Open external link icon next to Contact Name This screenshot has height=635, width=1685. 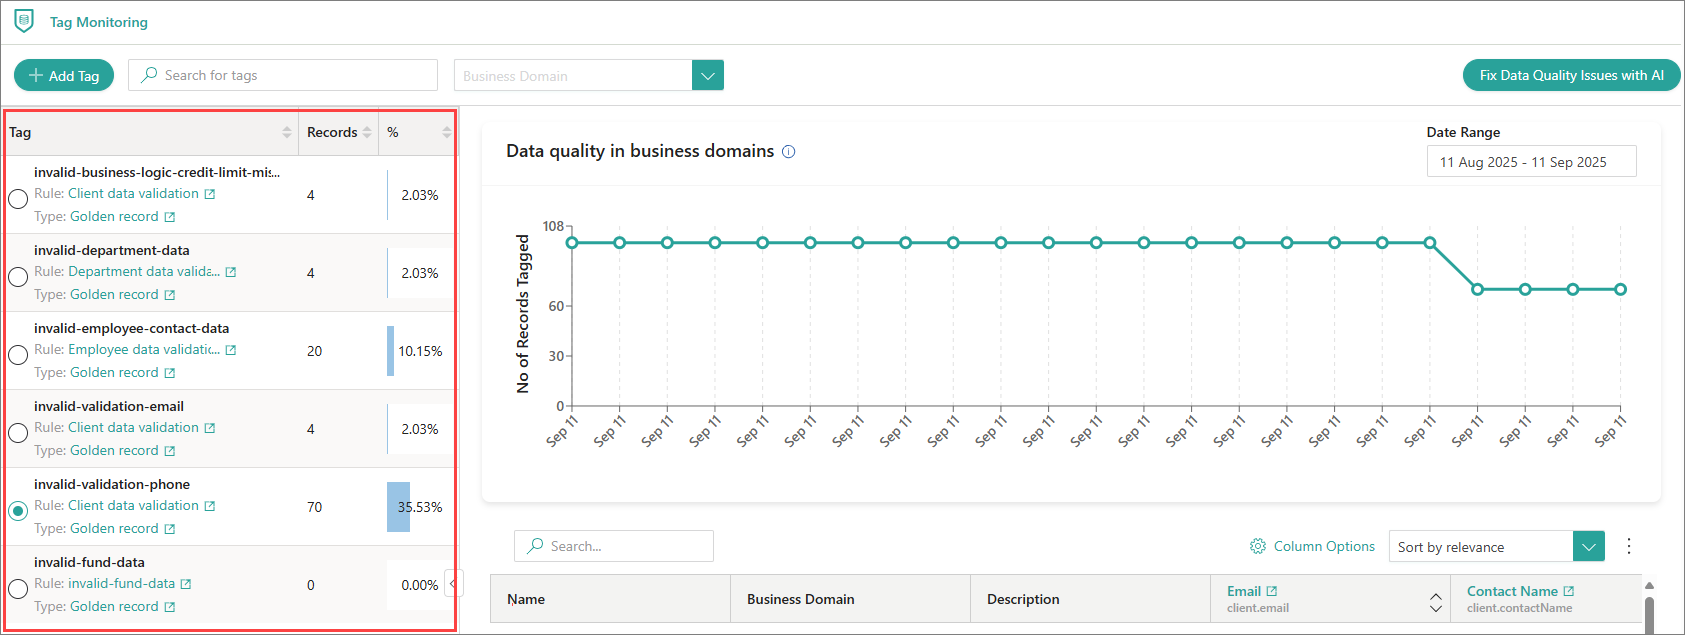coord(1569,591)
